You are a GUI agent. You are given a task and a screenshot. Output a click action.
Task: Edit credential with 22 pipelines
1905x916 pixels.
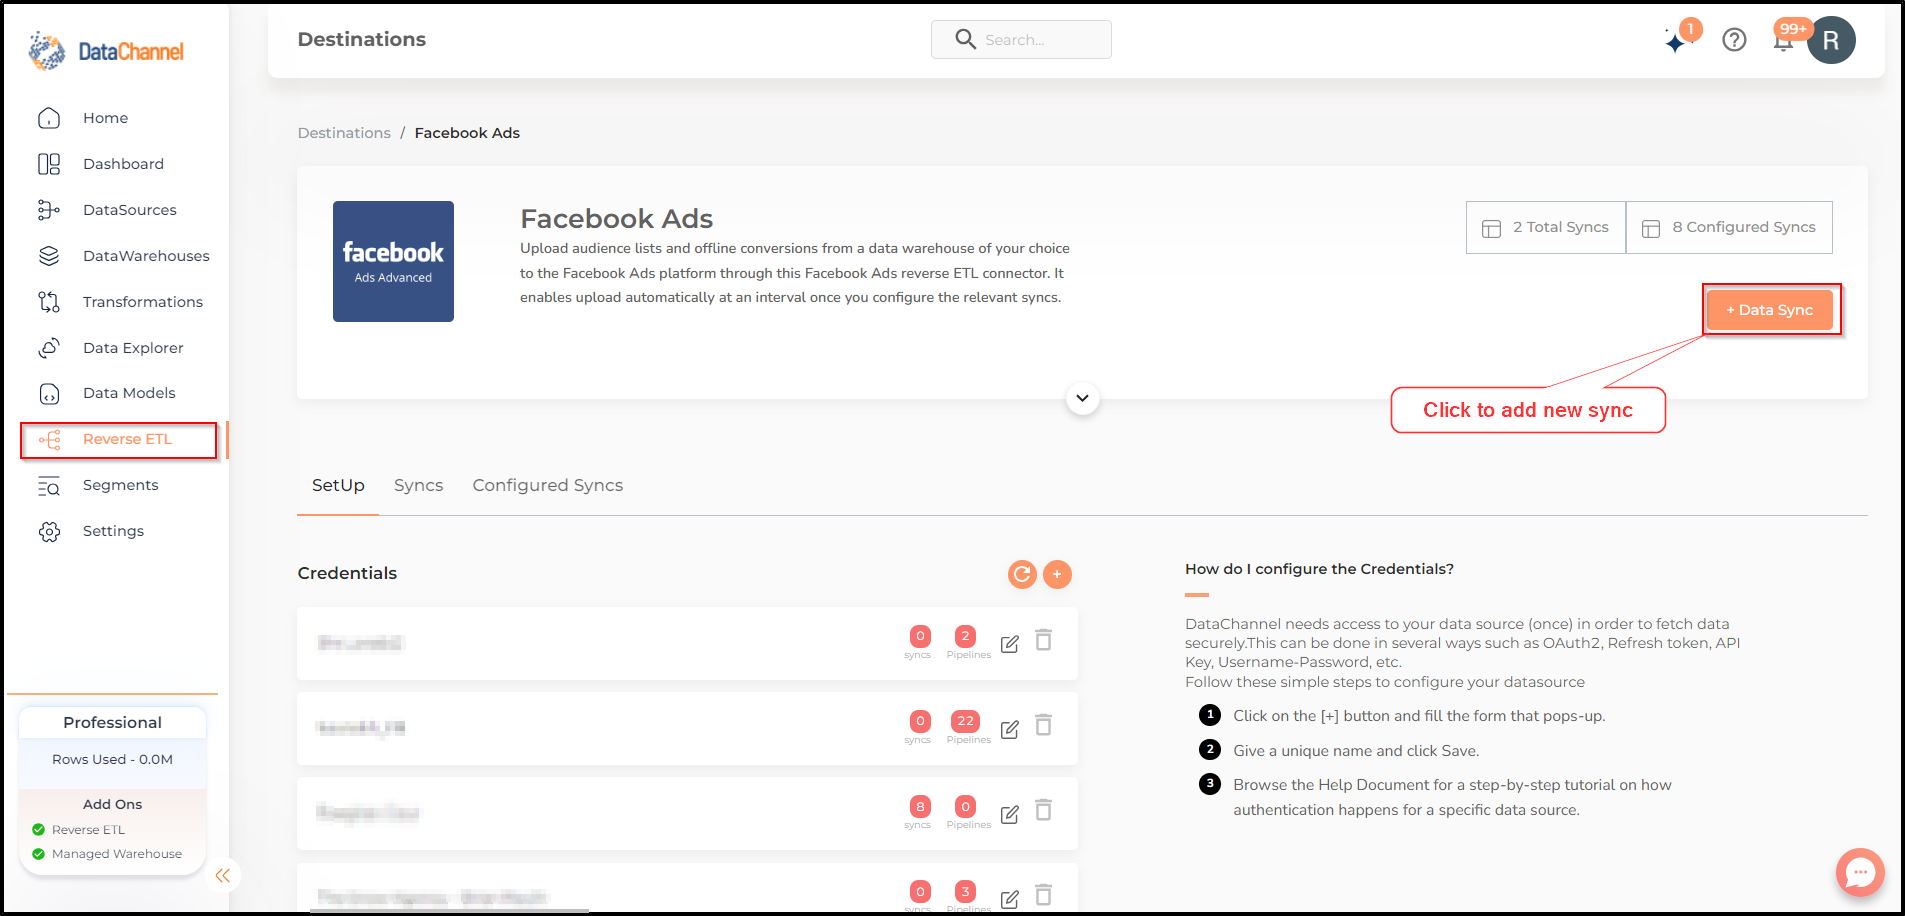1010,729
